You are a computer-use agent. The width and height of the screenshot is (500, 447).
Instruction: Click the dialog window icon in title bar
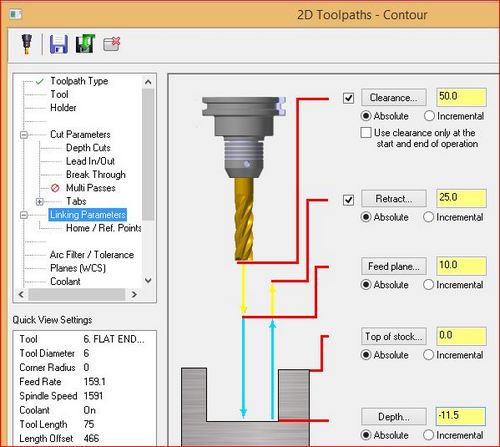click(16, 14)
